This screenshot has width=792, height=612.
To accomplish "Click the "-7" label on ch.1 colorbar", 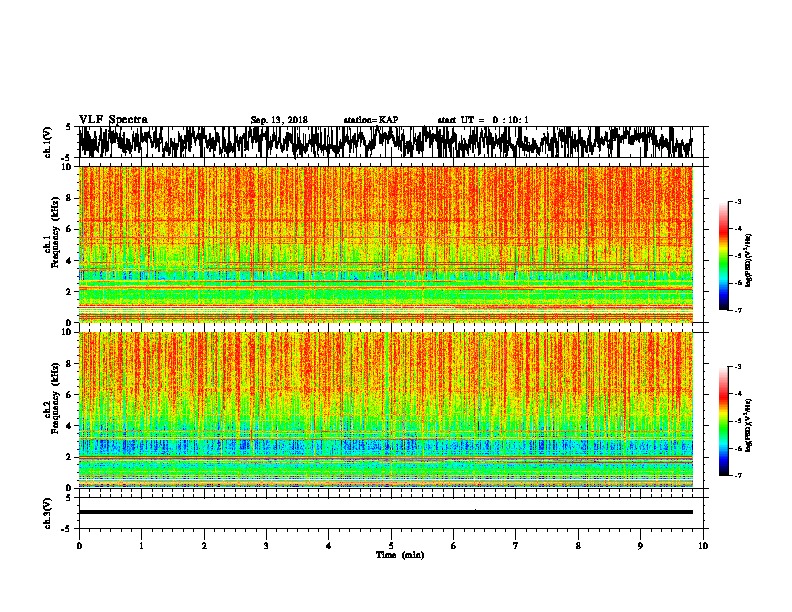I will [x=737, y=310].
